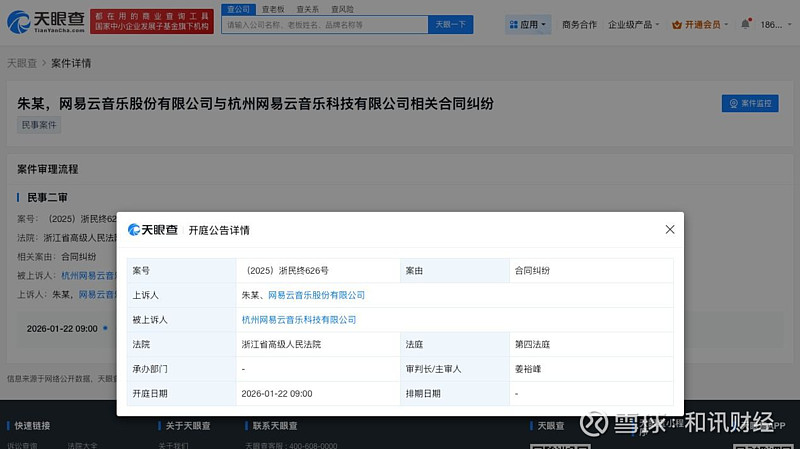Switch to the 查关系 search tab
Image resolution: width=800 pixels, height=449 pixels.
coord(307,9)
